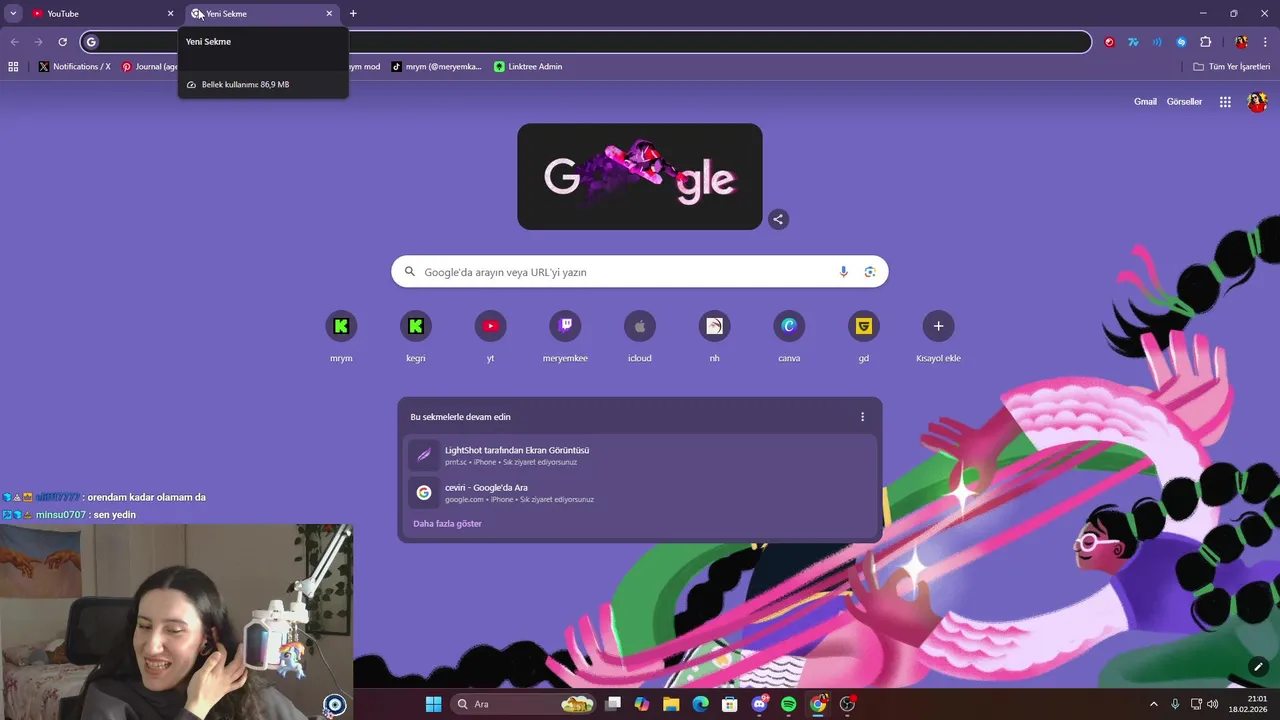Reload the current page

point(62,42)
